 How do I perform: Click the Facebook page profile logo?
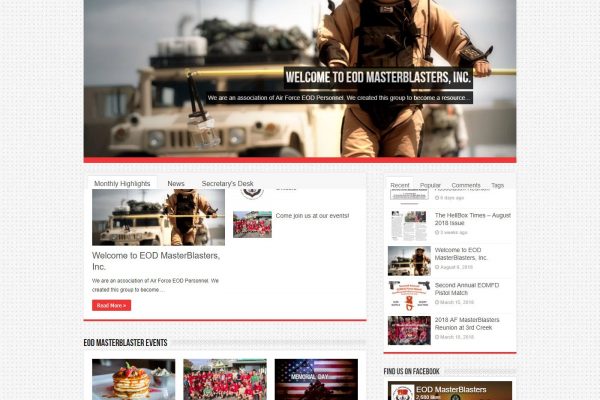tap(402, 393)
